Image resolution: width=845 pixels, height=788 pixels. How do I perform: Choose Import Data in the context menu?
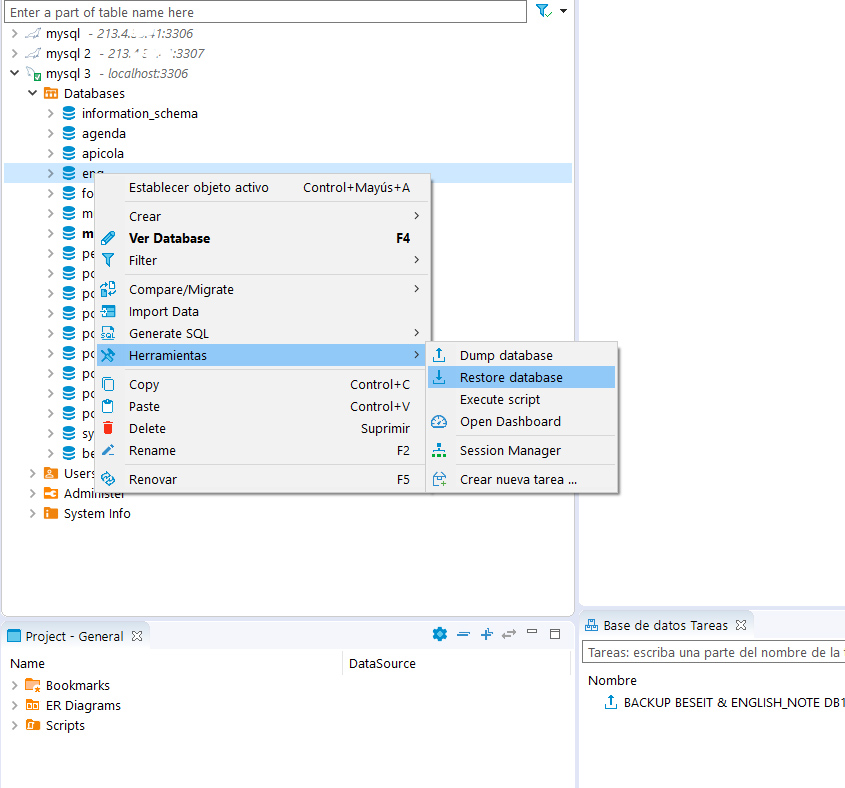(x=164, y=312)
